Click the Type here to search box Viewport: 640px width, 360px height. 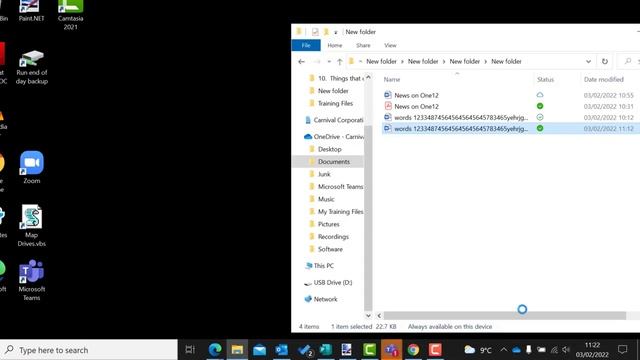click(89, 350)
